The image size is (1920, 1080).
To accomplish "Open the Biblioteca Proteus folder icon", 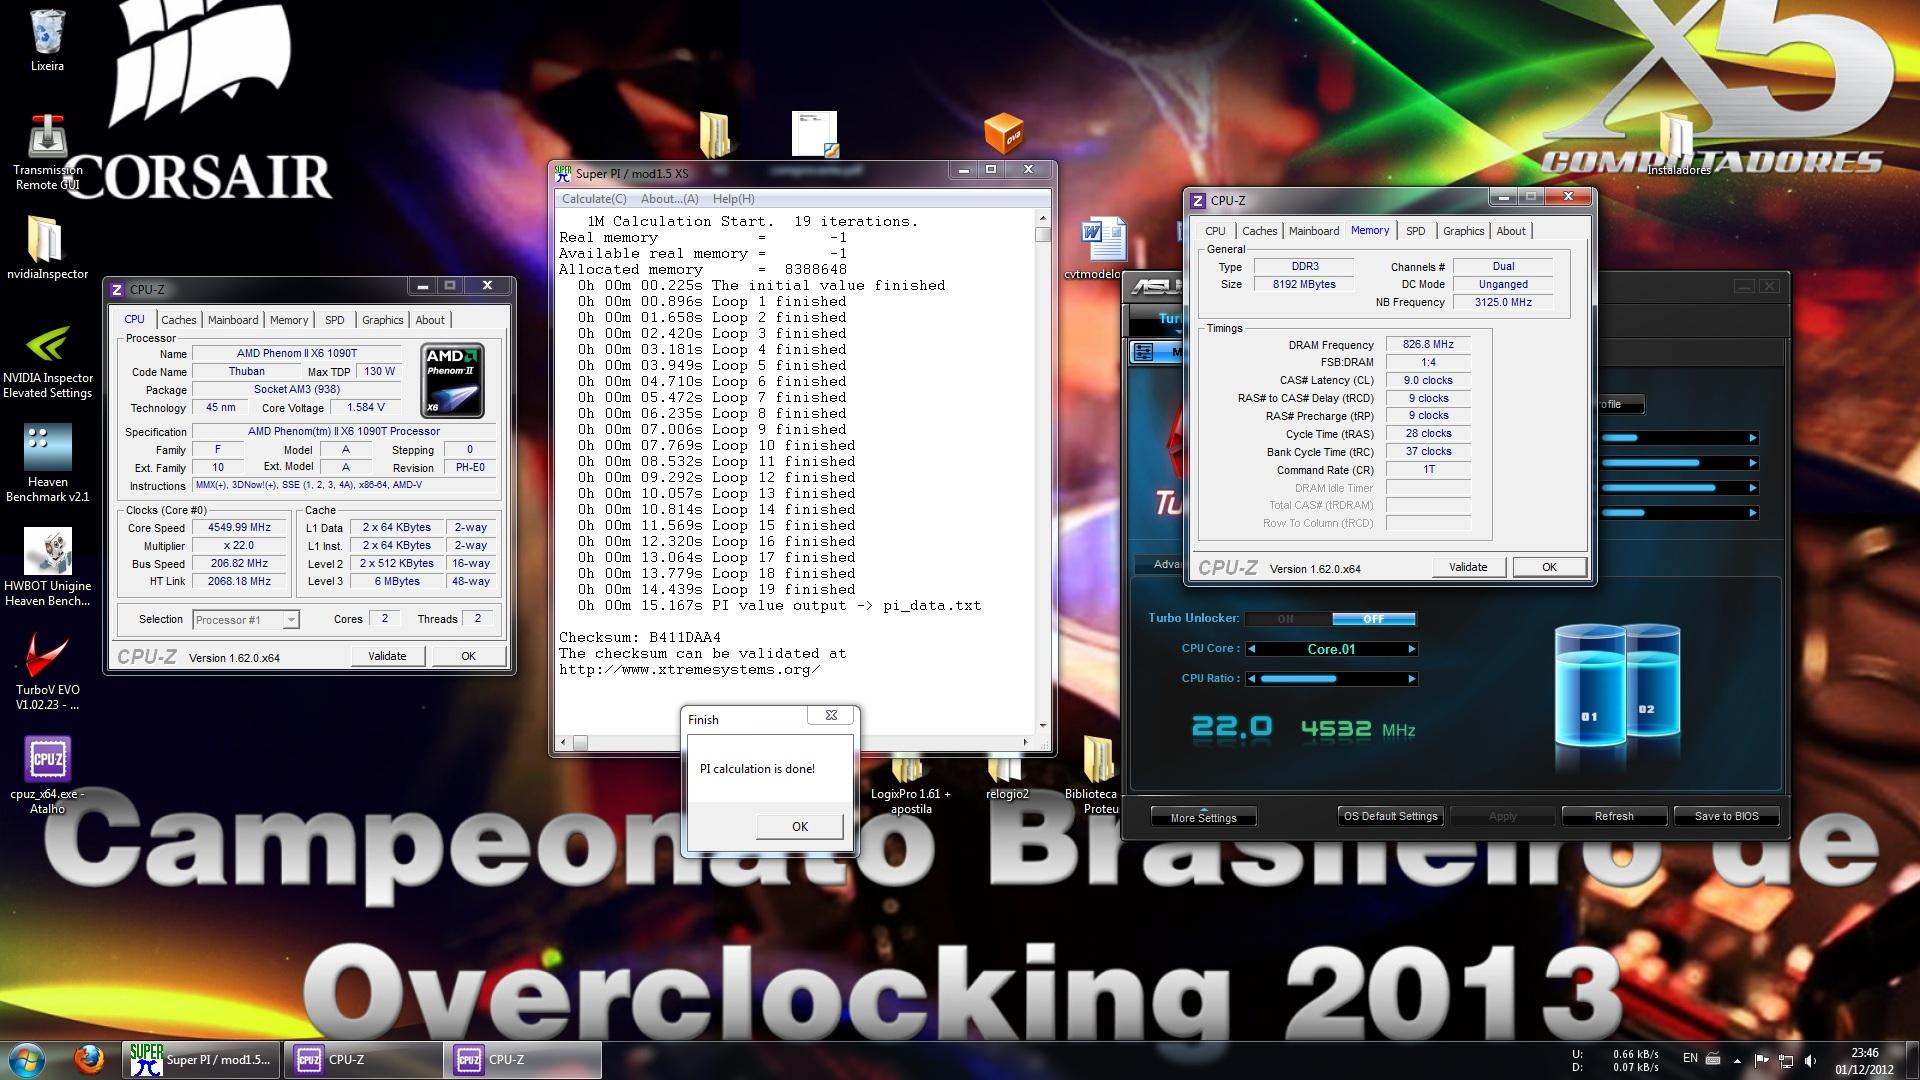I will 1097,775.
